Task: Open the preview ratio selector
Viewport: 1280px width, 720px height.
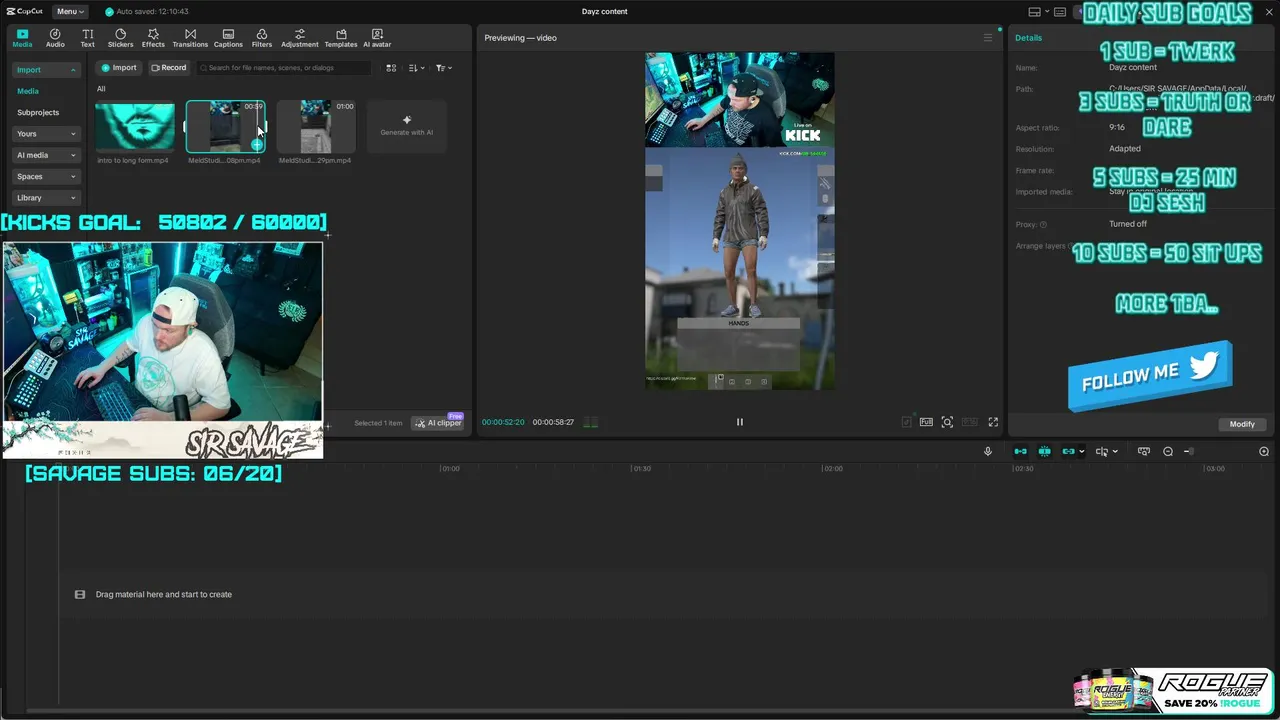Action: pos(970,422)
